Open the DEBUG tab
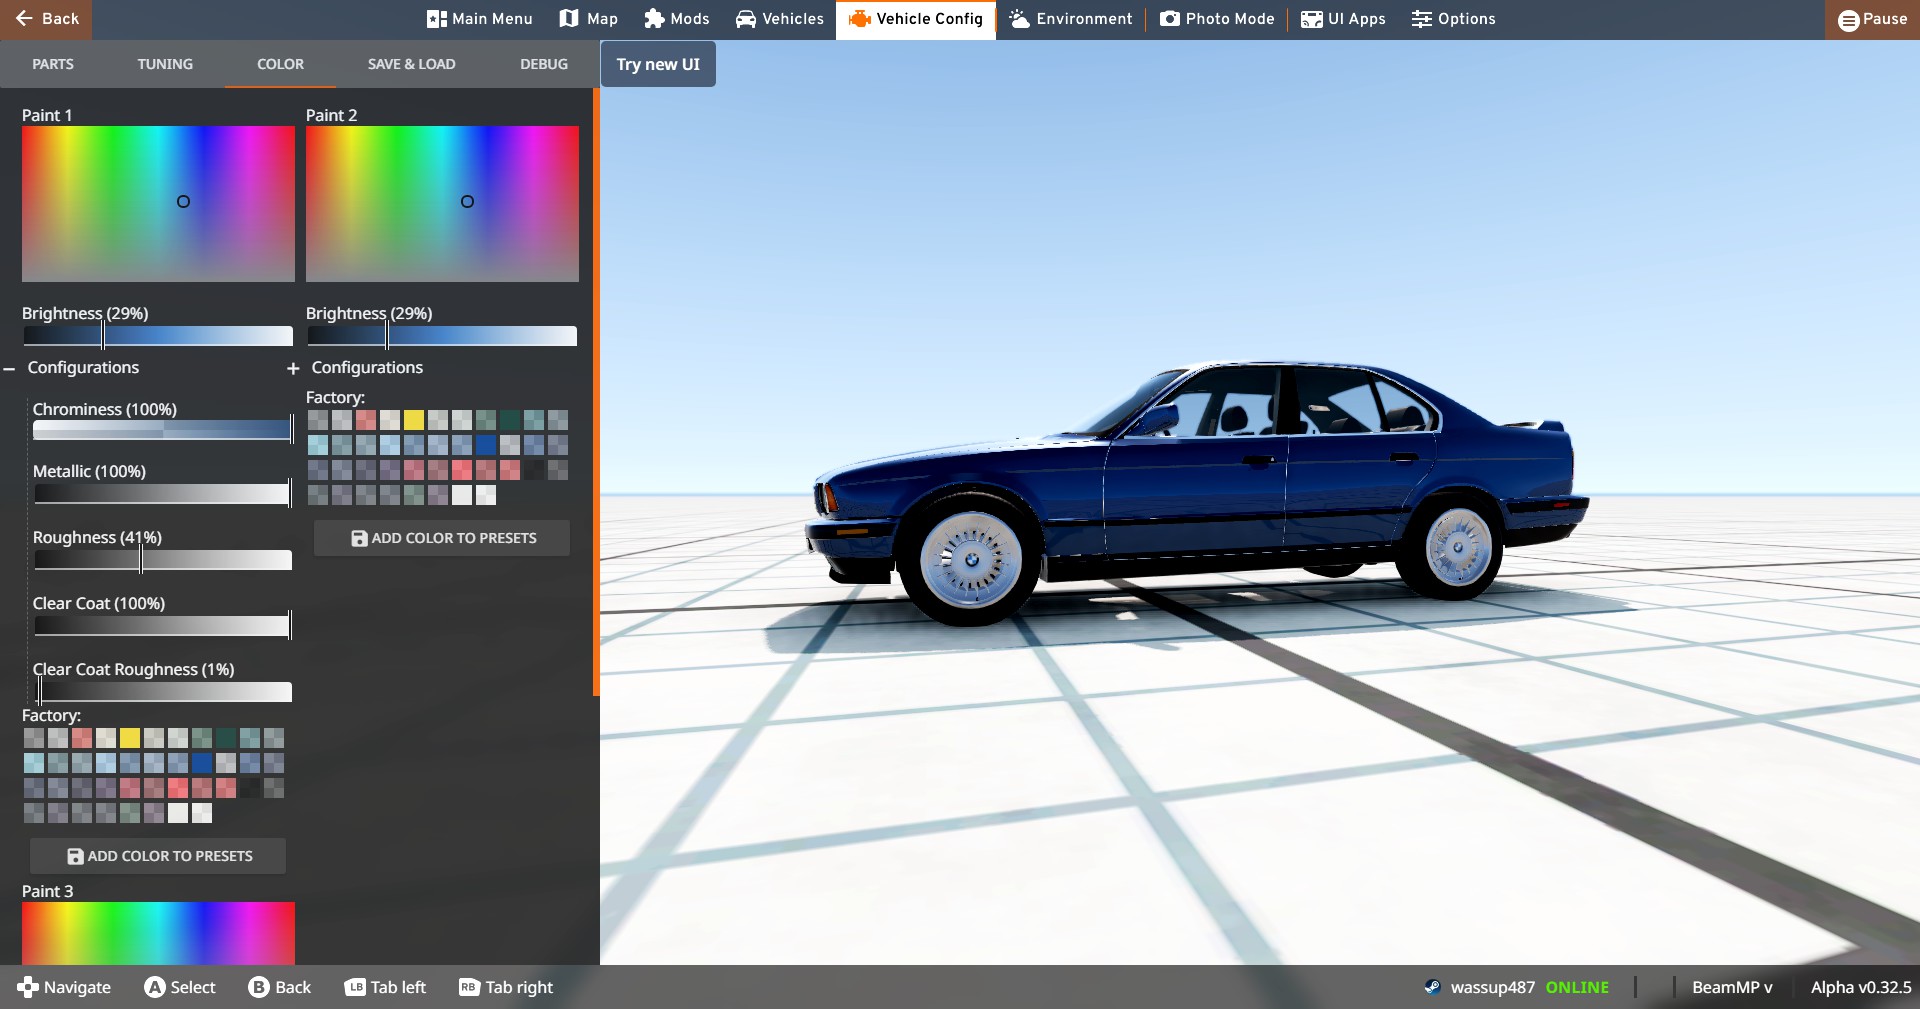Image resolution: width=1920 pixels, height=1009 pixels. pos(544,64)
